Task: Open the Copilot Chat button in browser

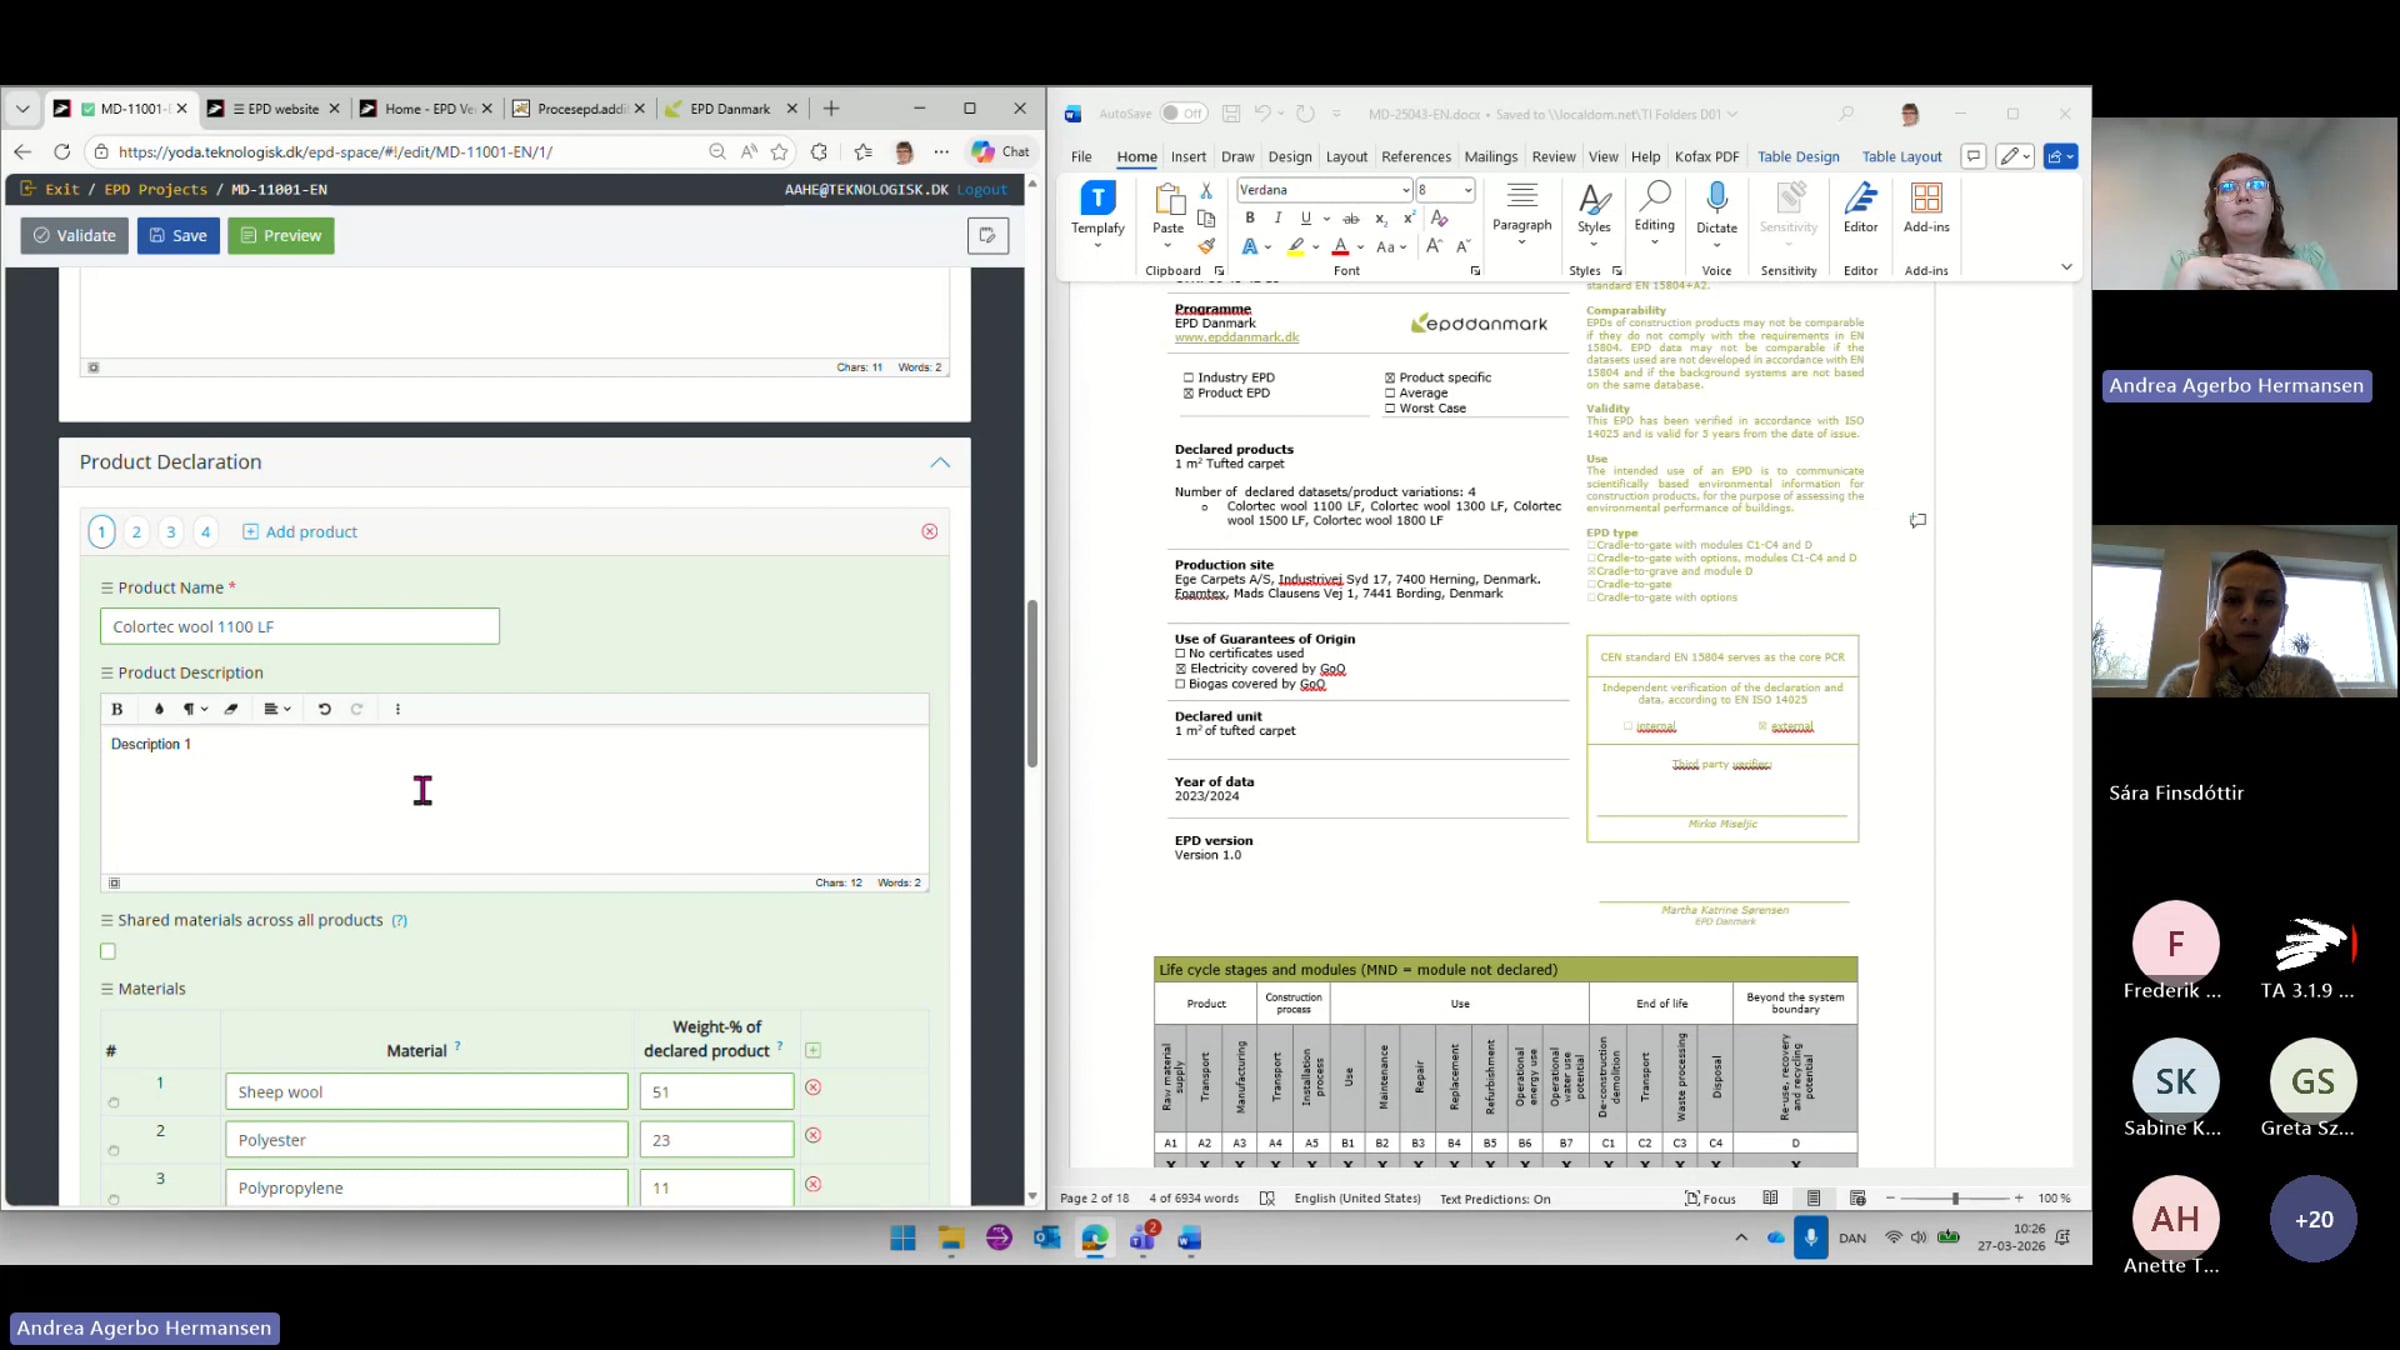Action: 999,152
